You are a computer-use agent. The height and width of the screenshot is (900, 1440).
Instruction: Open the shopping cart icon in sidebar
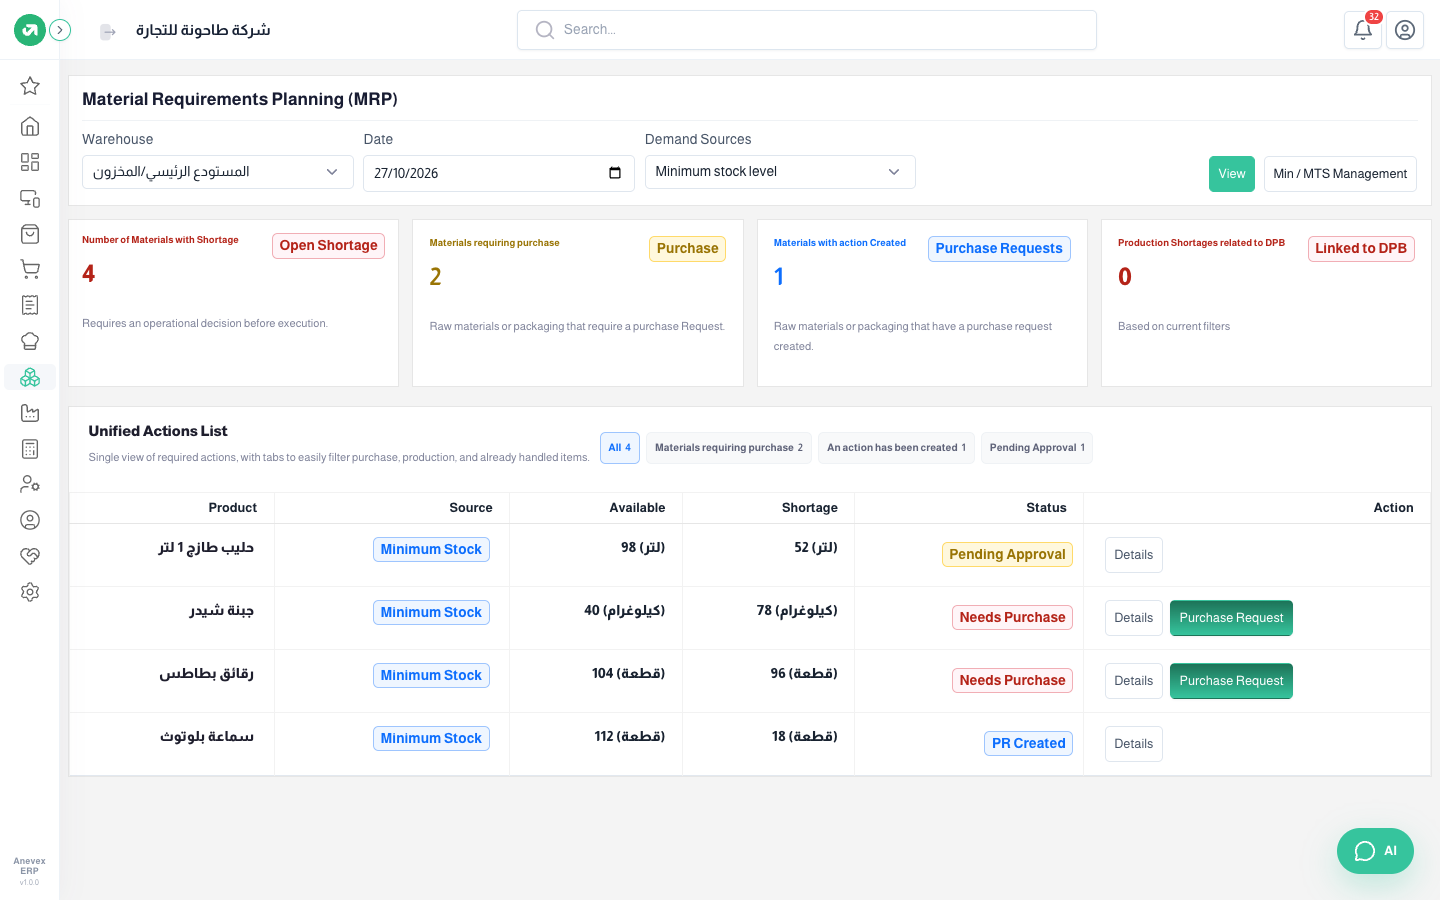(x=30, y=270)
